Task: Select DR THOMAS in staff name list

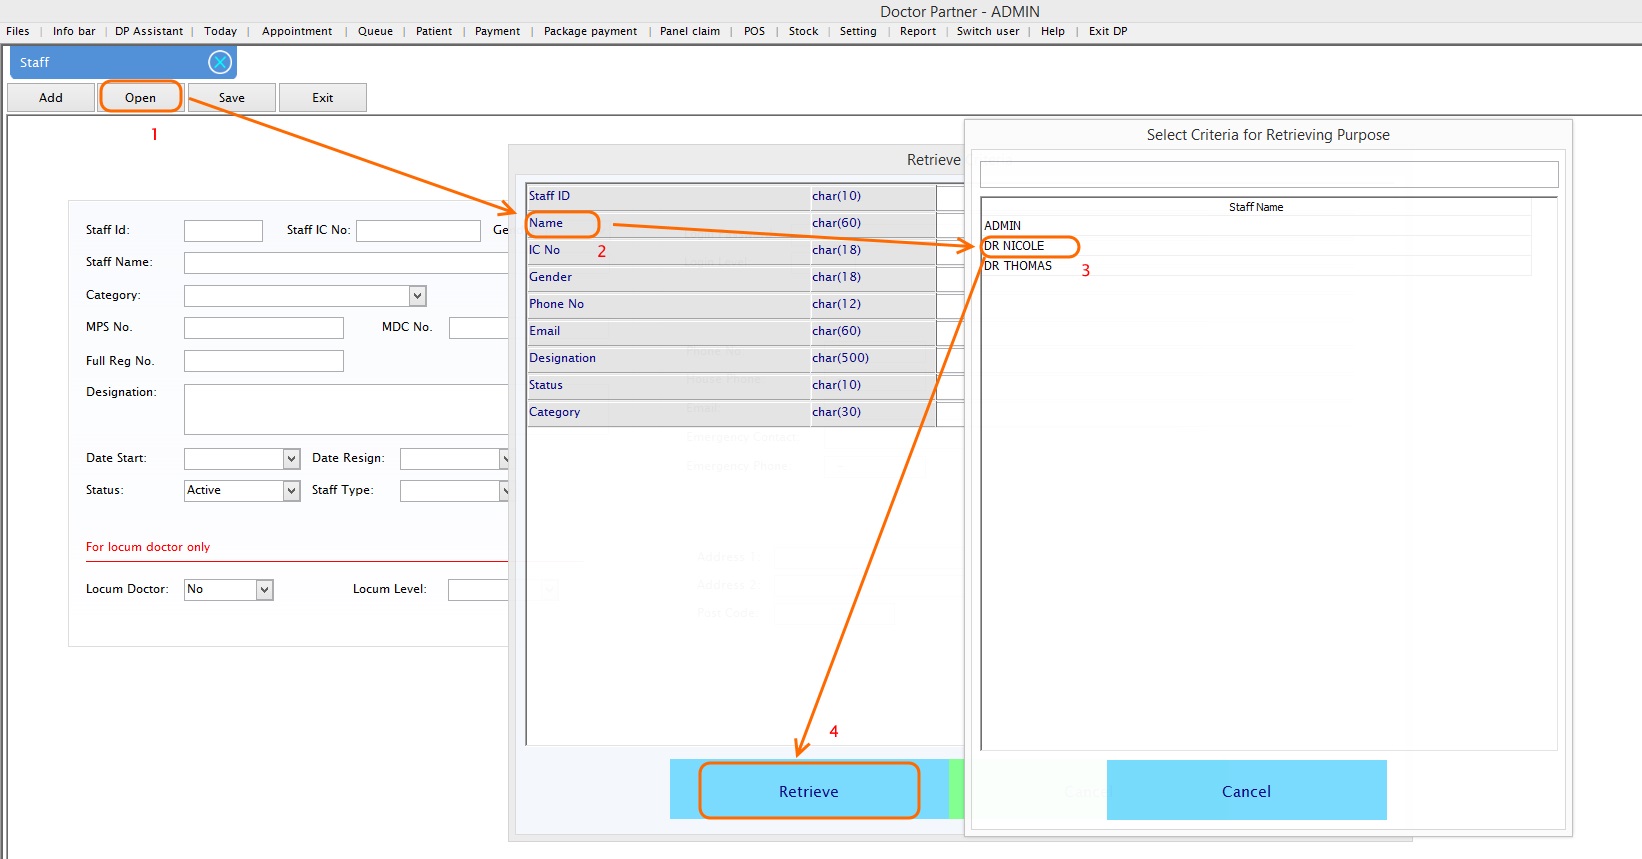Action: 1018,266
